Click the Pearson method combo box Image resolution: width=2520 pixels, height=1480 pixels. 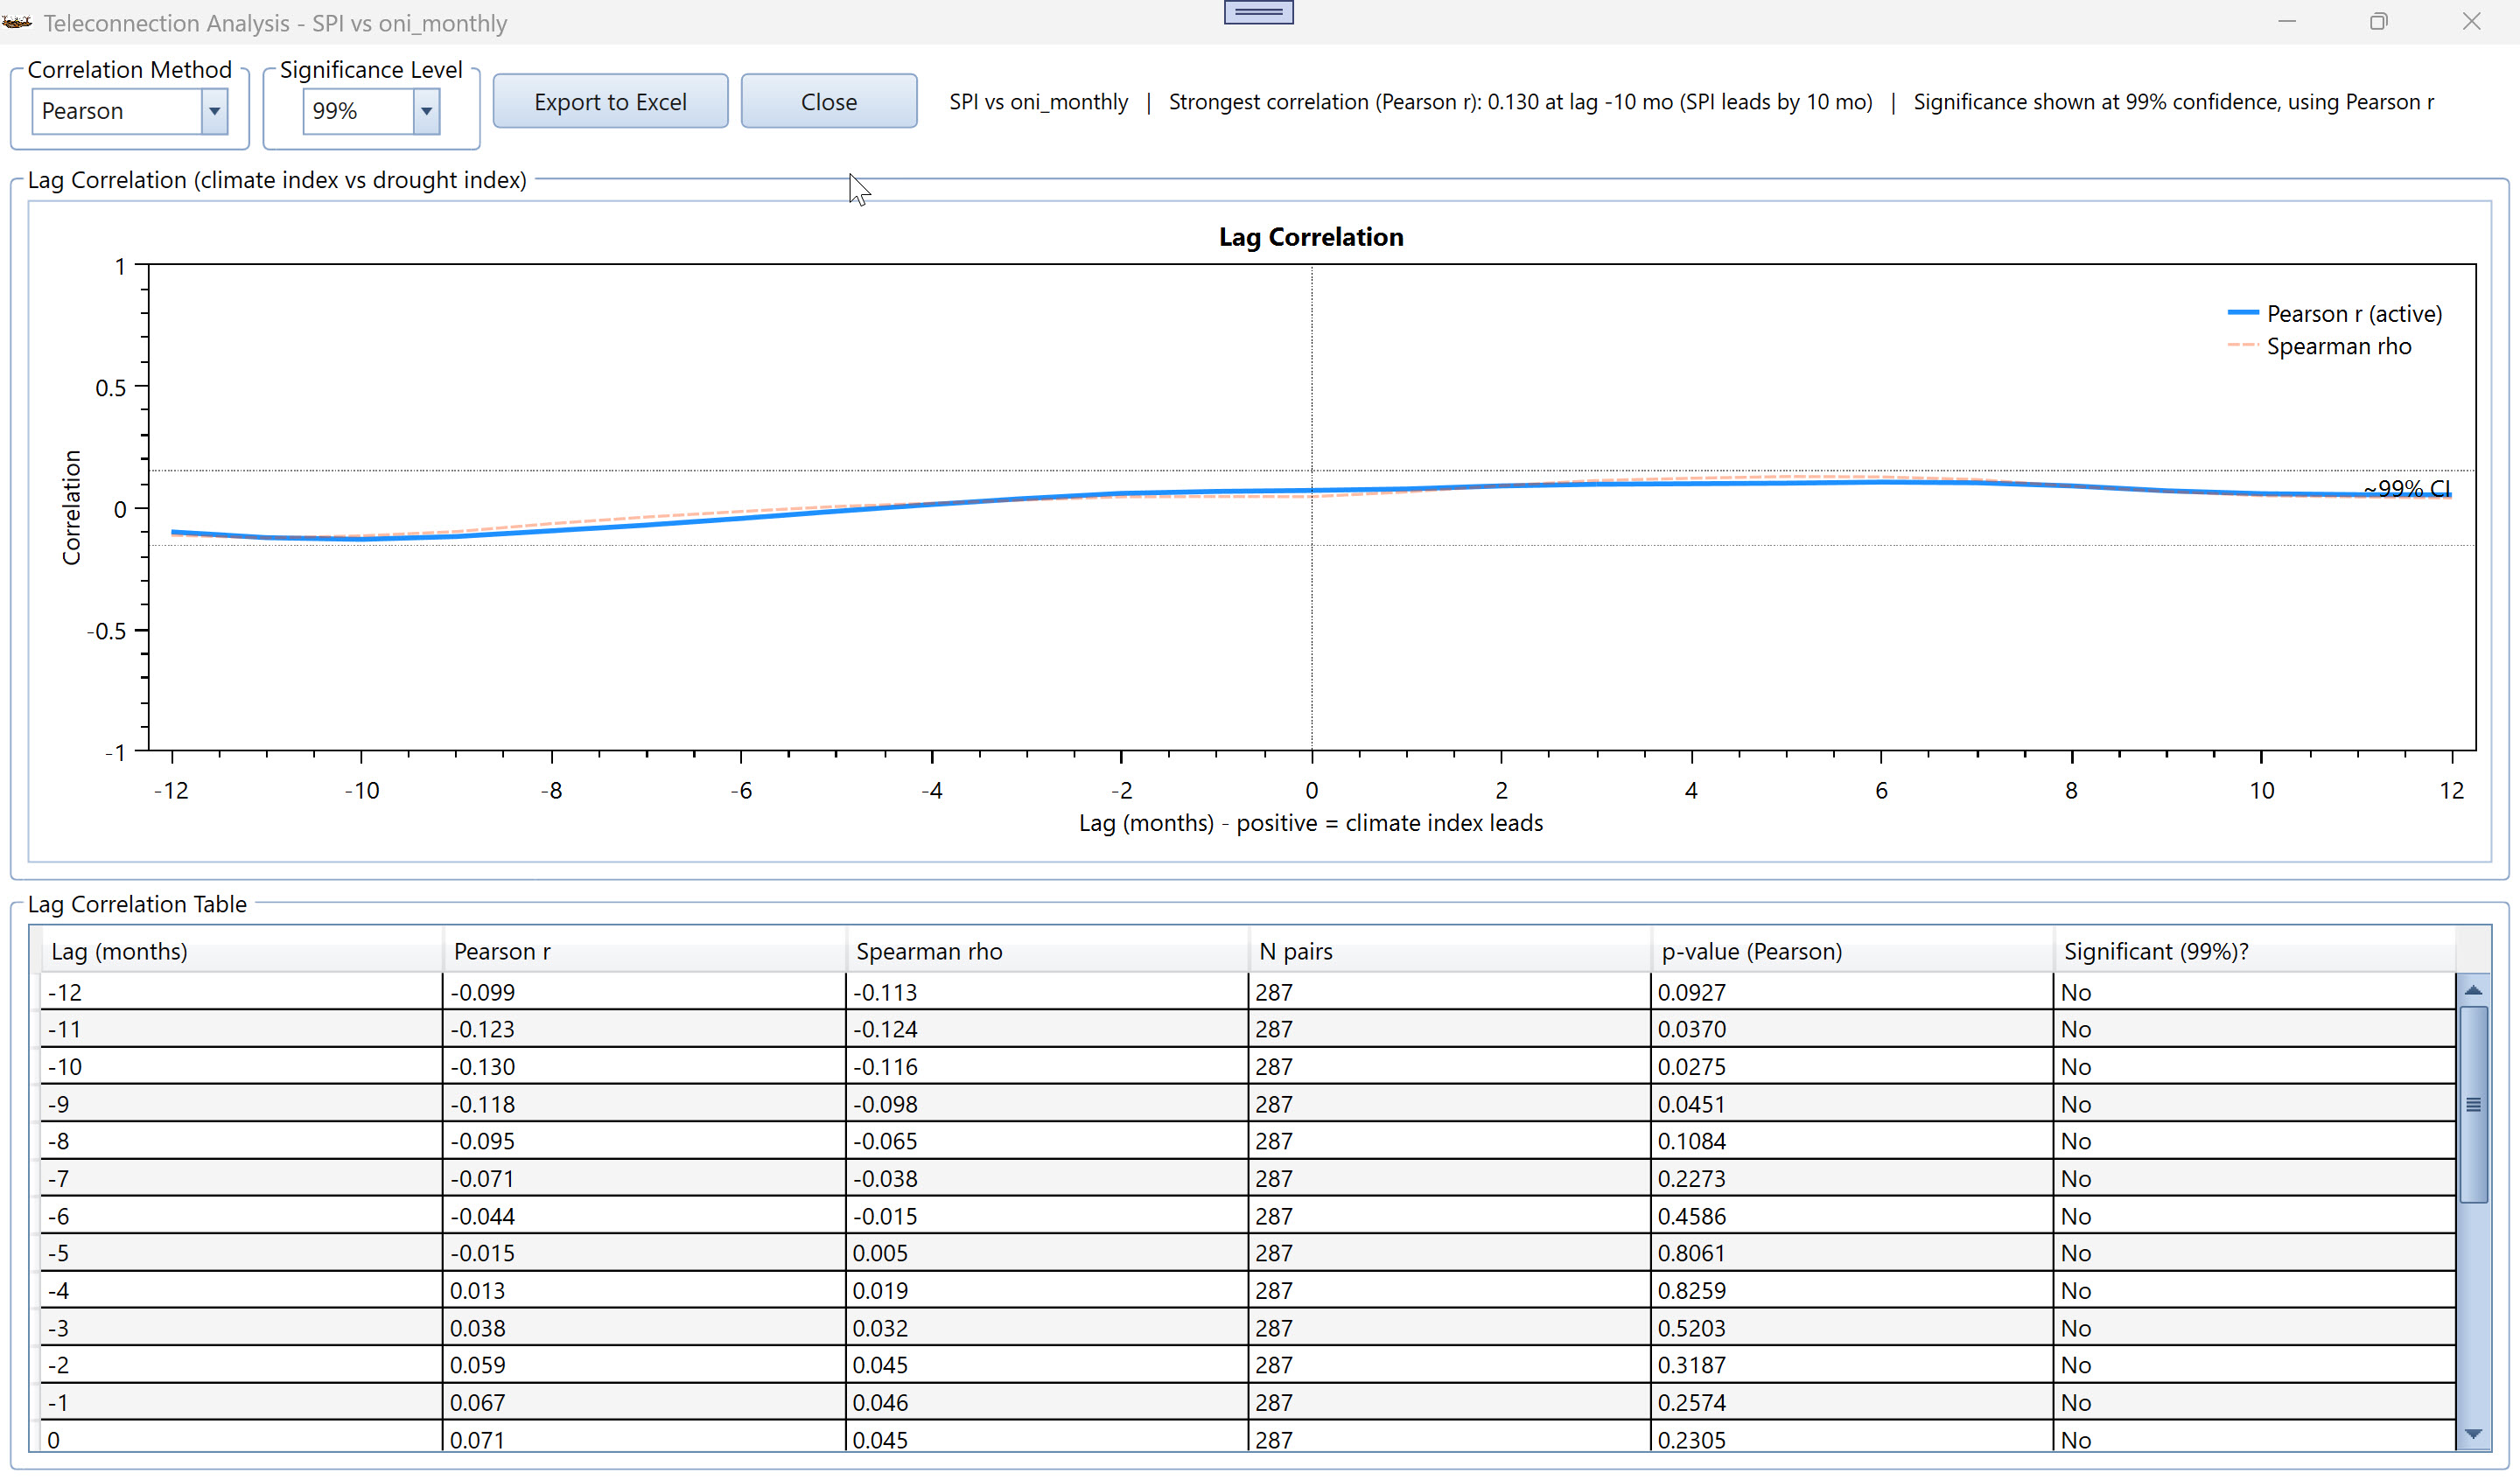point(129,111)
